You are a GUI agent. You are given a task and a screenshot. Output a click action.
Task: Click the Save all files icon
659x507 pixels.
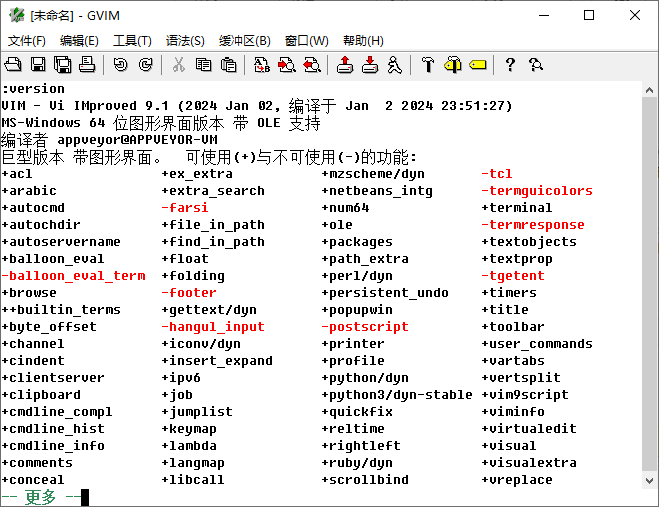62,65
